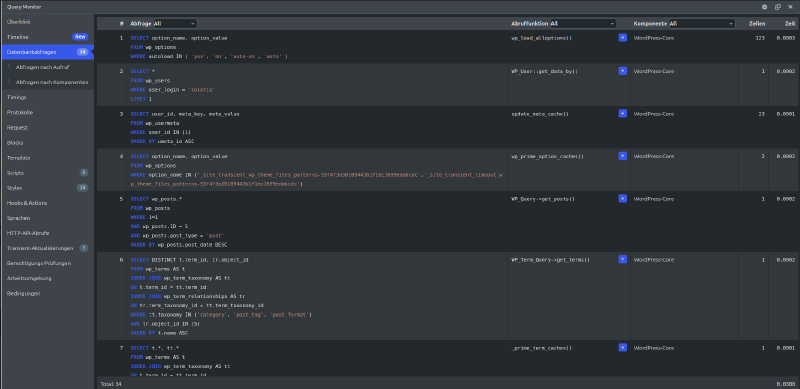Image resolution: width=800 pixels, height=389 pixels.
Task: Click total time 0.0388 in footer
Action: [786, 383]
